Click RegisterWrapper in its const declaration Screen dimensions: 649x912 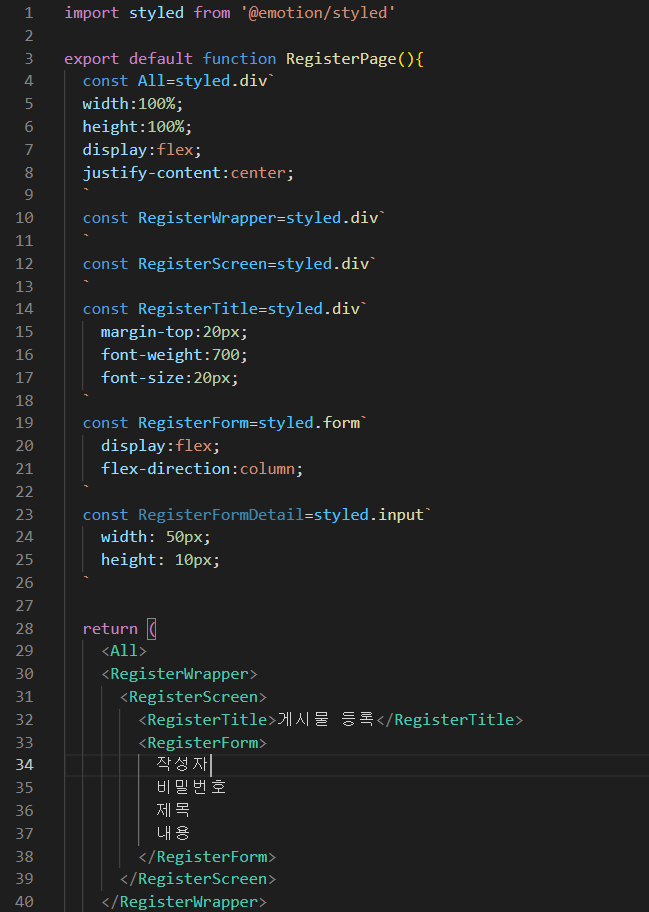(207, 218)
